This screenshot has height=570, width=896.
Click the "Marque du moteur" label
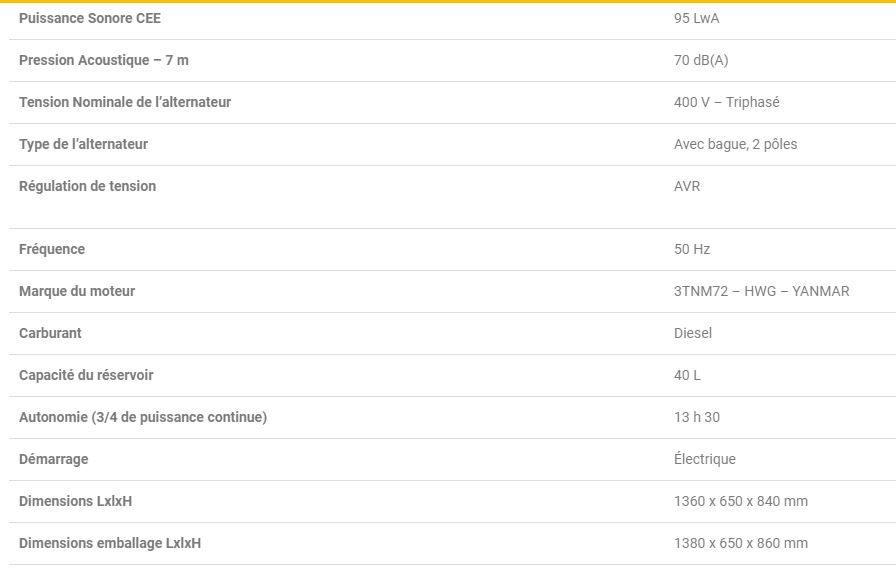tap(77, 291)
